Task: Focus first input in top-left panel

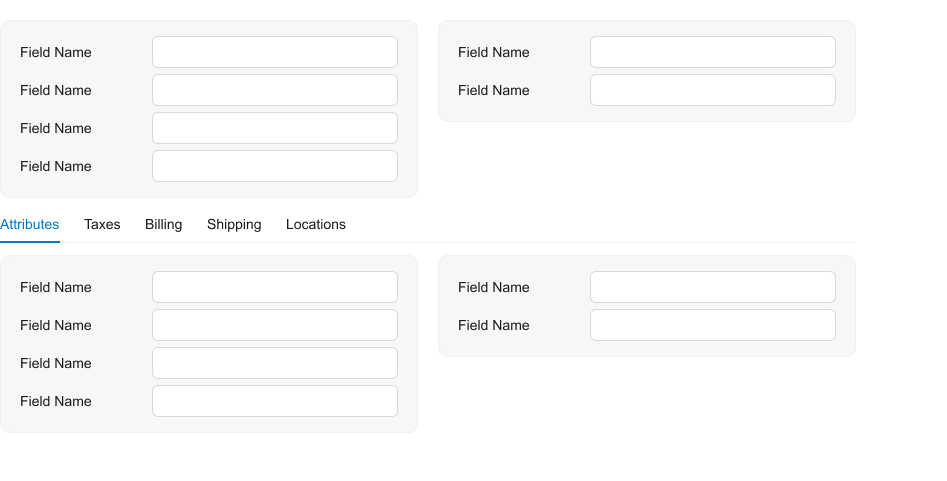Action: pos(275,52)
